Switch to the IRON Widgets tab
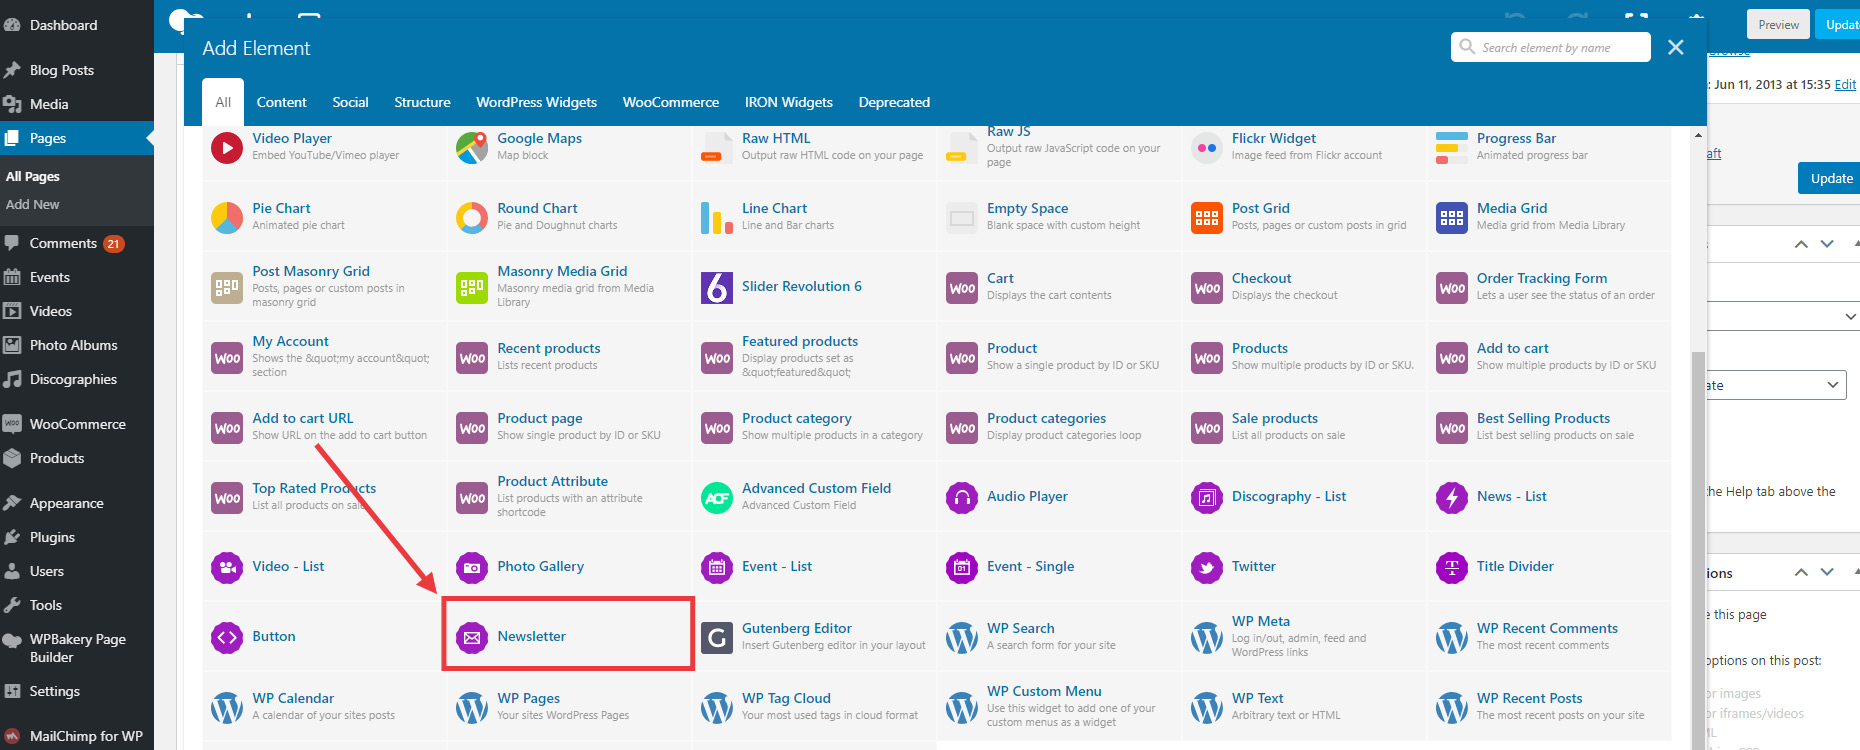 (789, 102)
